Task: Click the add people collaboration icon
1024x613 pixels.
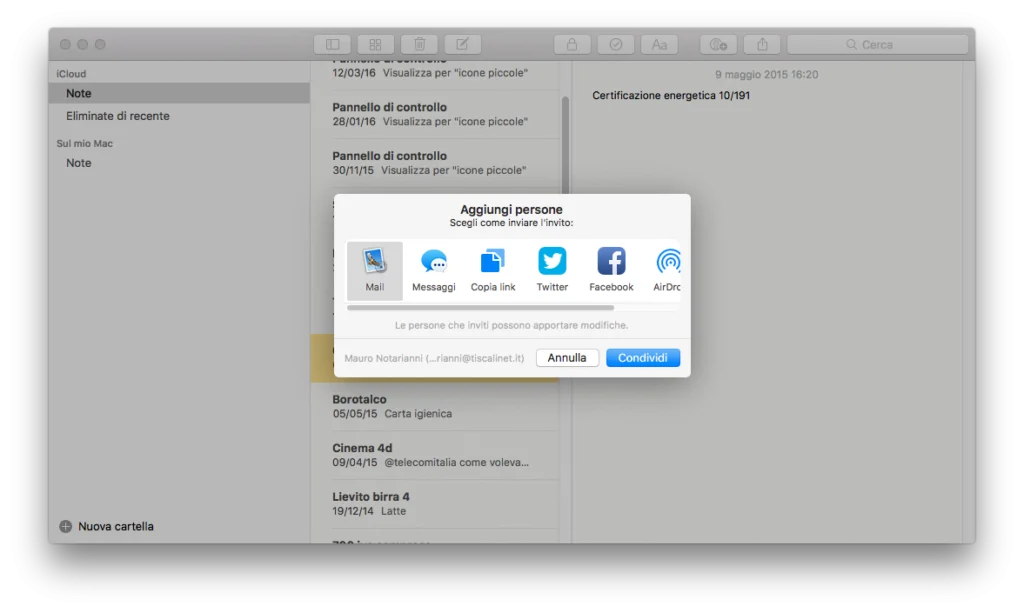Action: tap(717, 43)
